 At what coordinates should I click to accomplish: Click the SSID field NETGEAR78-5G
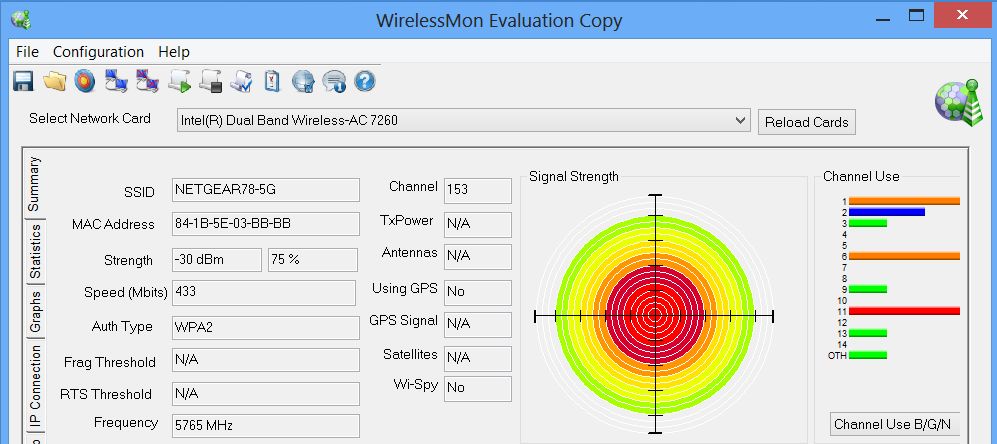click(x=266, y=190)
